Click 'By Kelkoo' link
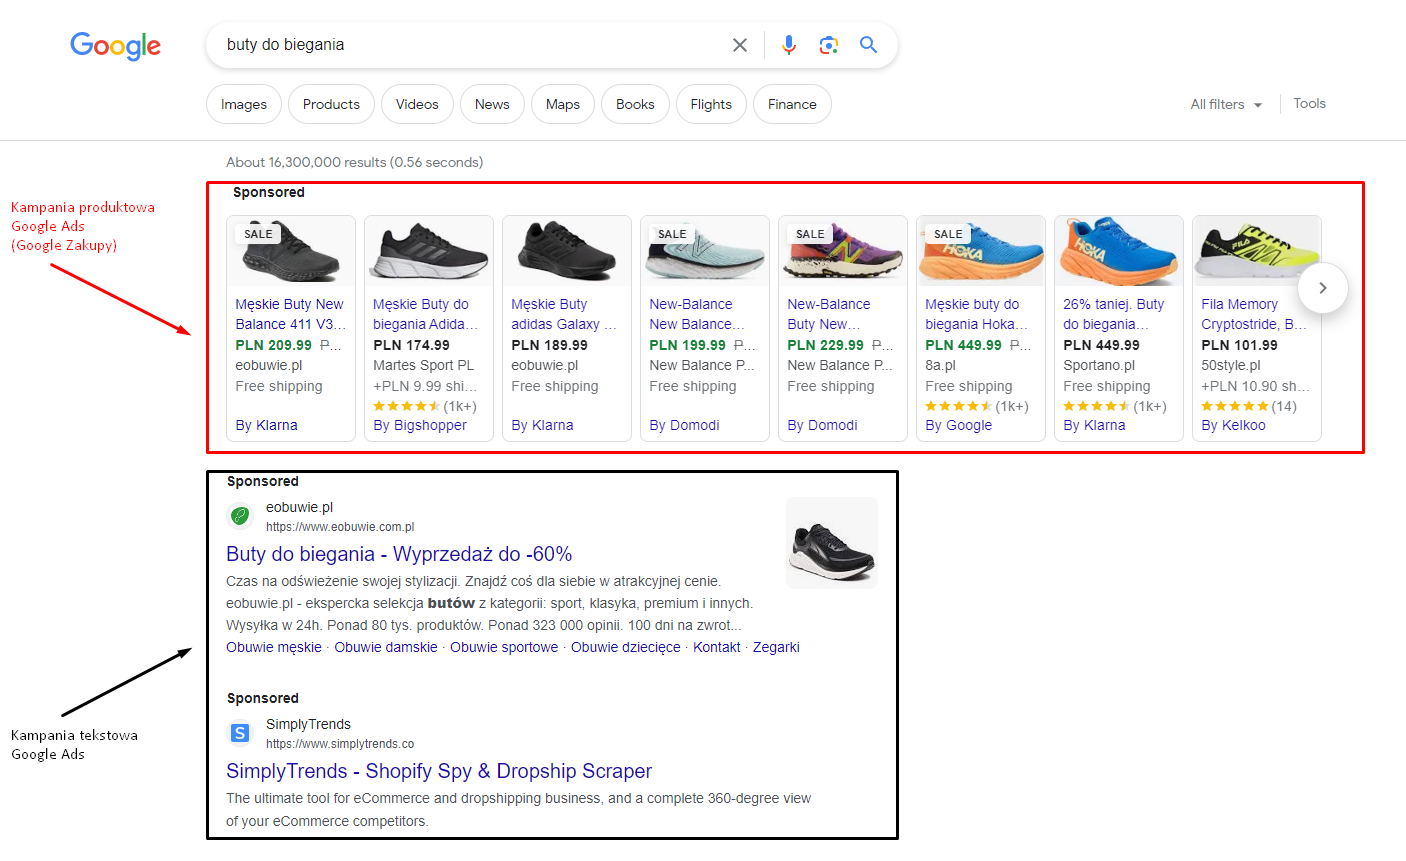 [1233, 425]
